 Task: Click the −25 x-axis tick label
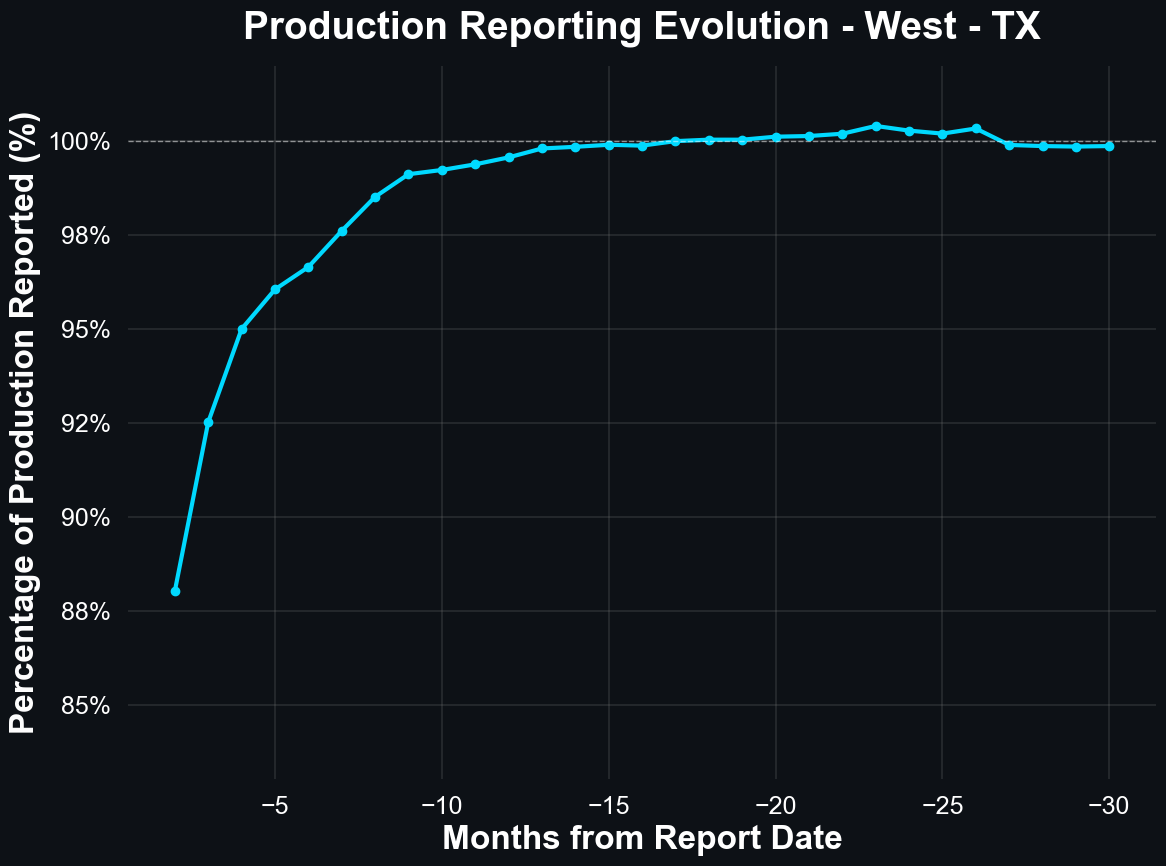pos(942,804)
